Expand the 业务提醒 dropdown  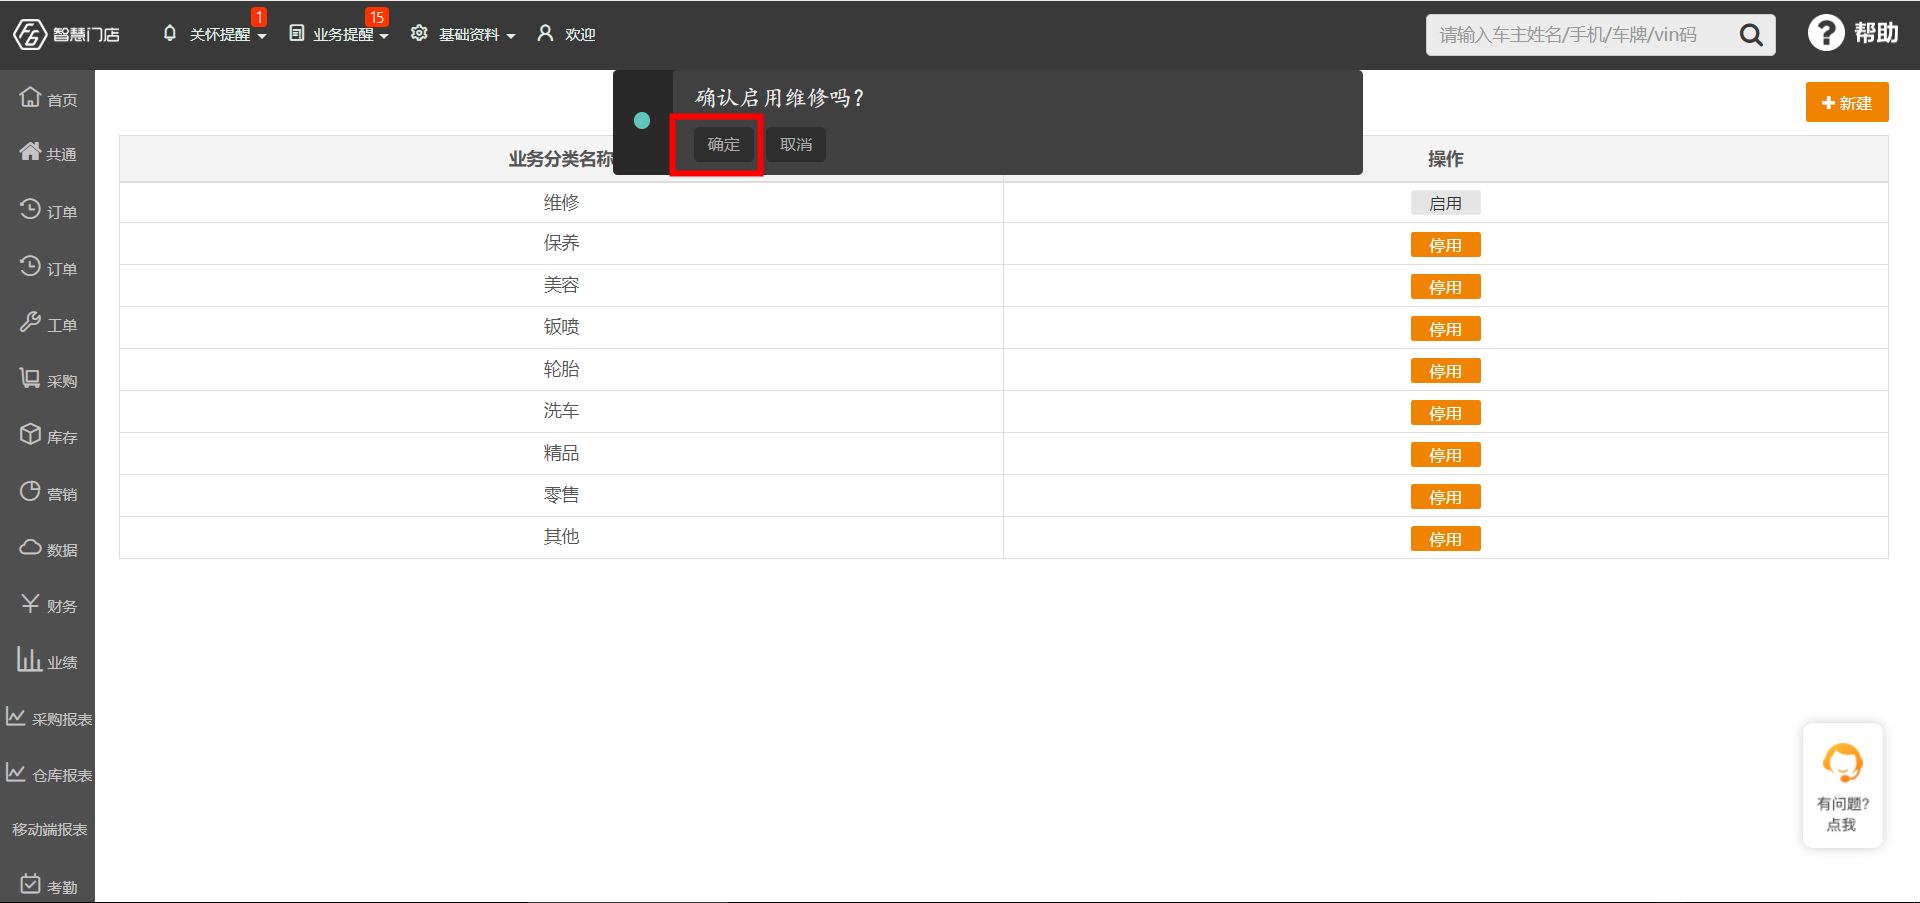pos(338,34)
